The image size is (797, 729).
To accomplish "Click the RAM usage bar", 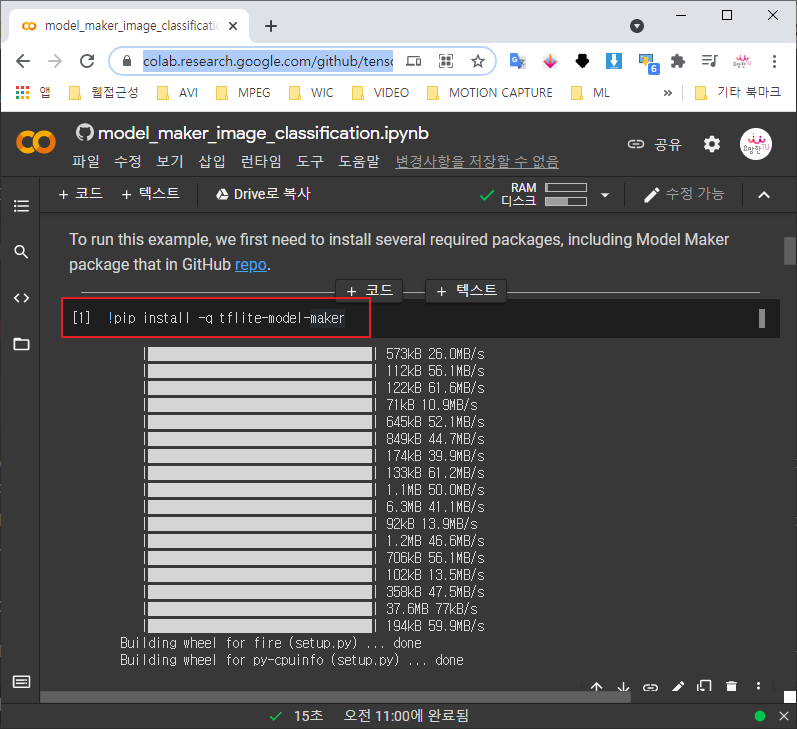I will [x=566, y=188].
